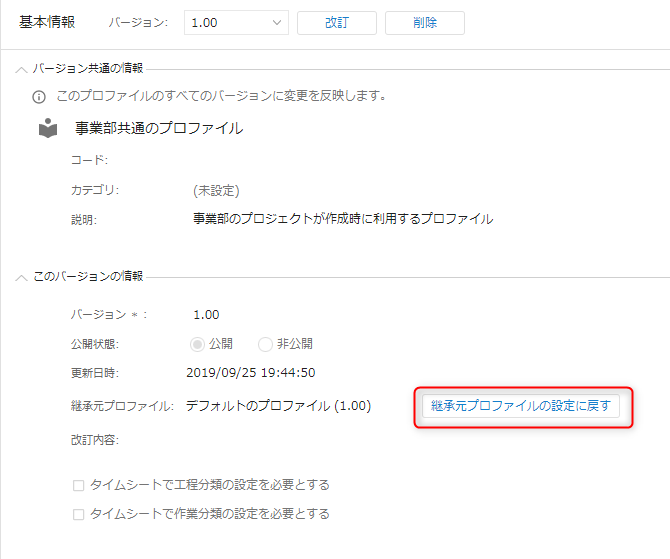Click the 改訂 button
Screen dimensions: 670x559
coord(337,23)
